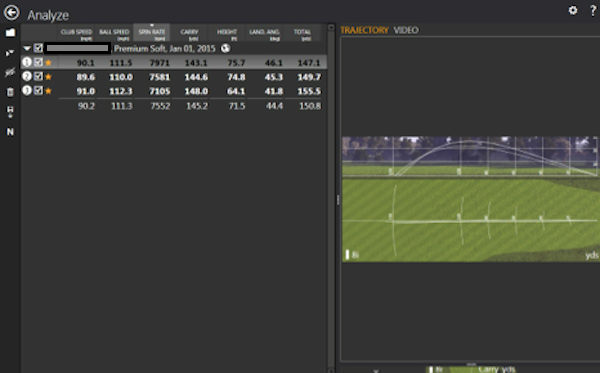Click the shot number 3 circle badge
600x373 pixels.
coord(27,90)
